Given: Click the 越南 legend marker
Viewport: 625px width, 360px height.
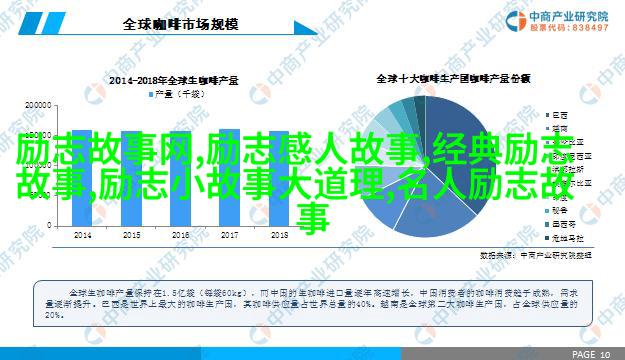Looking at the screenshot, I should coord(548,129).
